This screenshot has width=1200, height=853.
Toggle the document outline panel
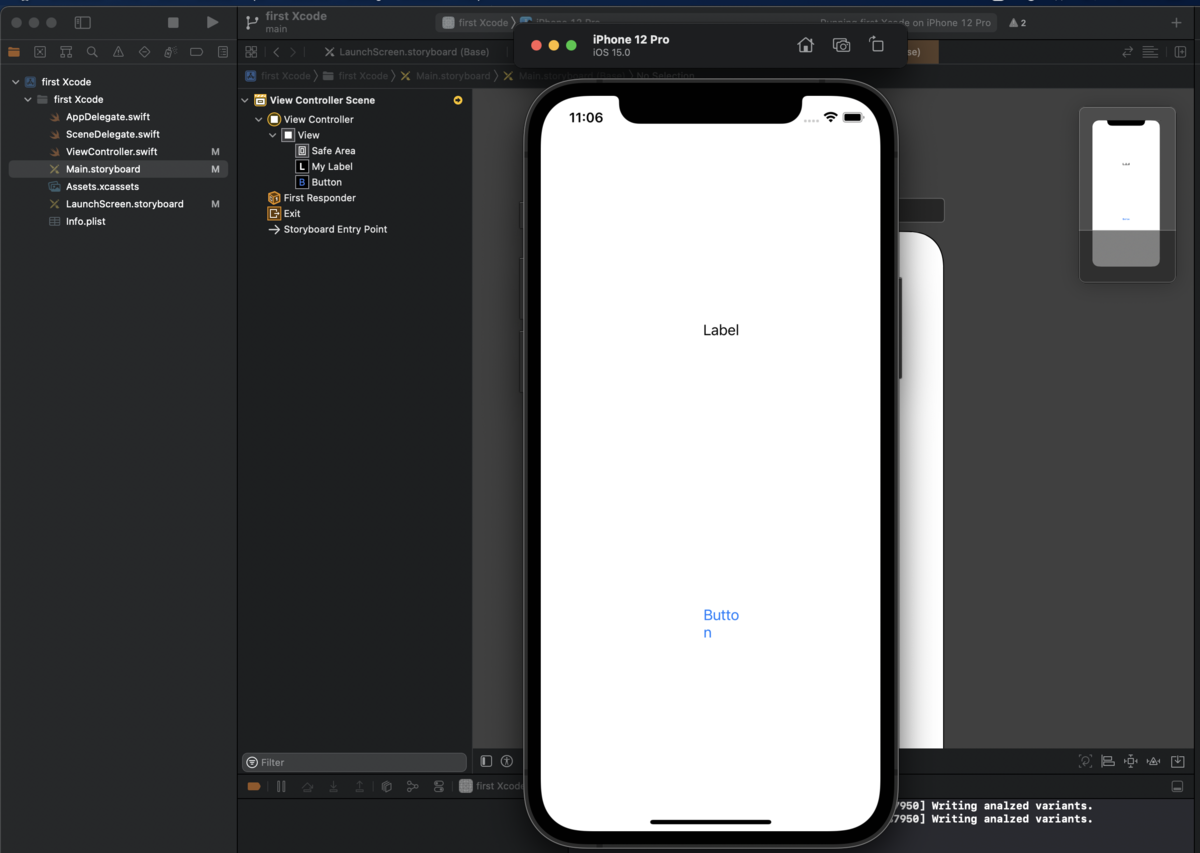486,761
